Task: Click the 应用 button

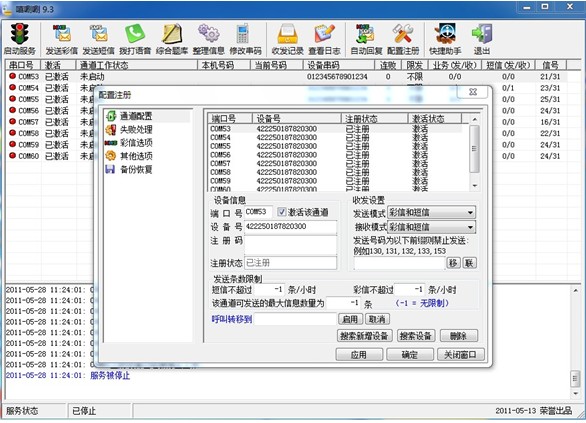Action: click(x=359, y=355)
